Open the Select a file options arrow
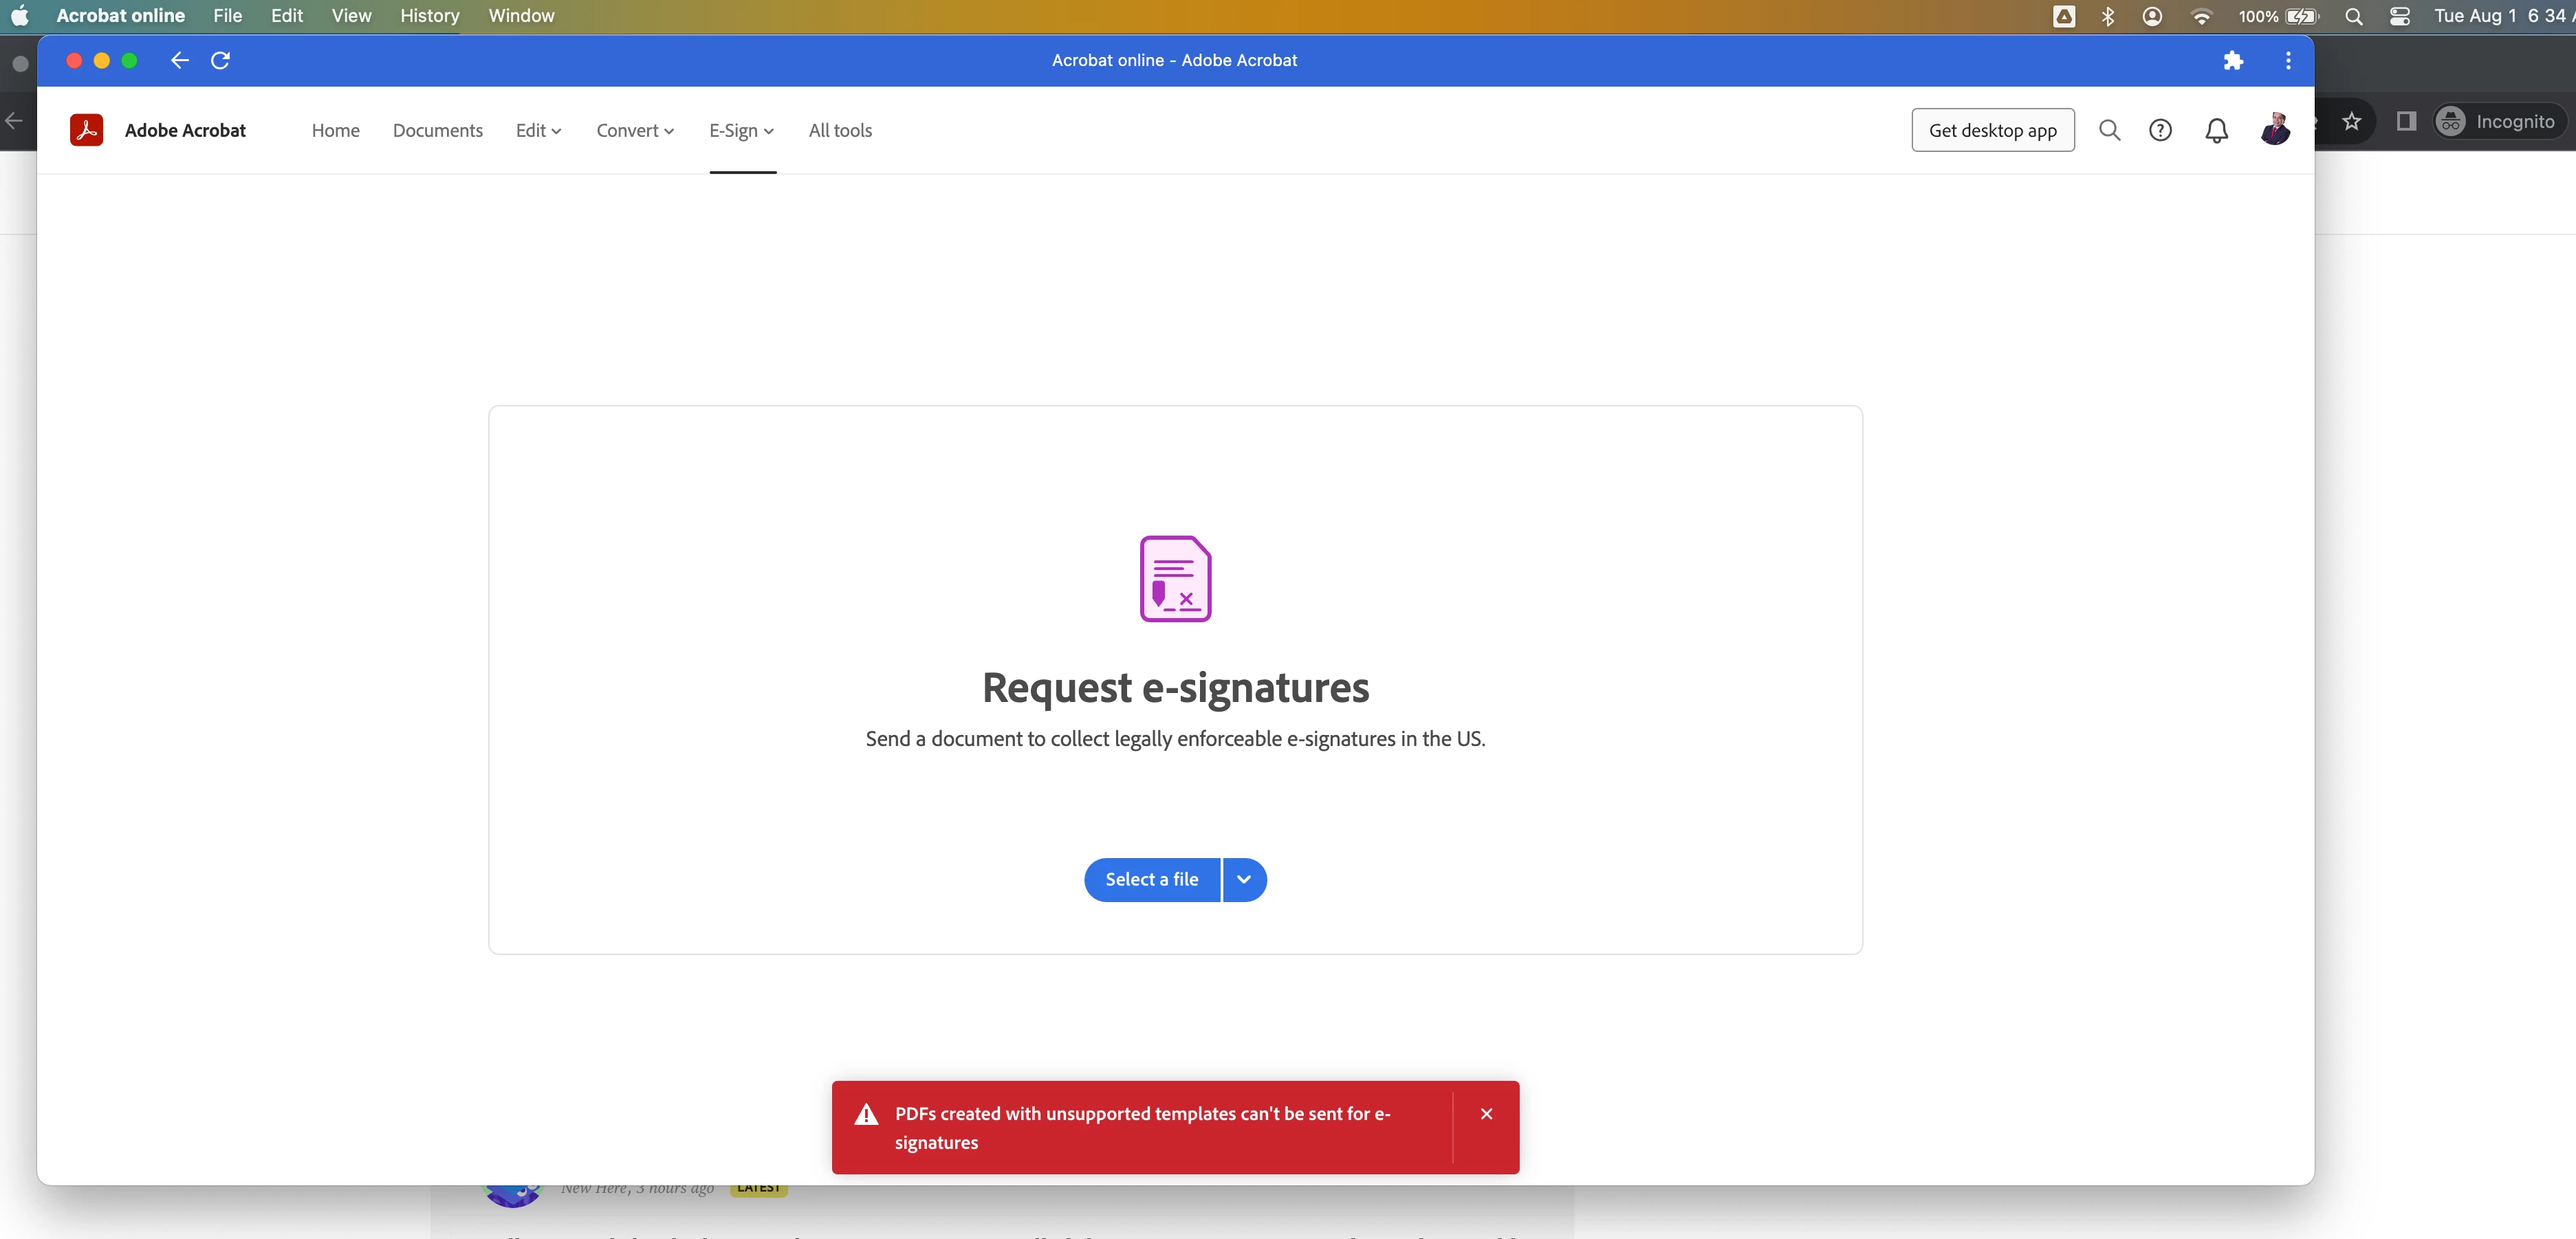2576x1239 pixels. pos(1243,880)
